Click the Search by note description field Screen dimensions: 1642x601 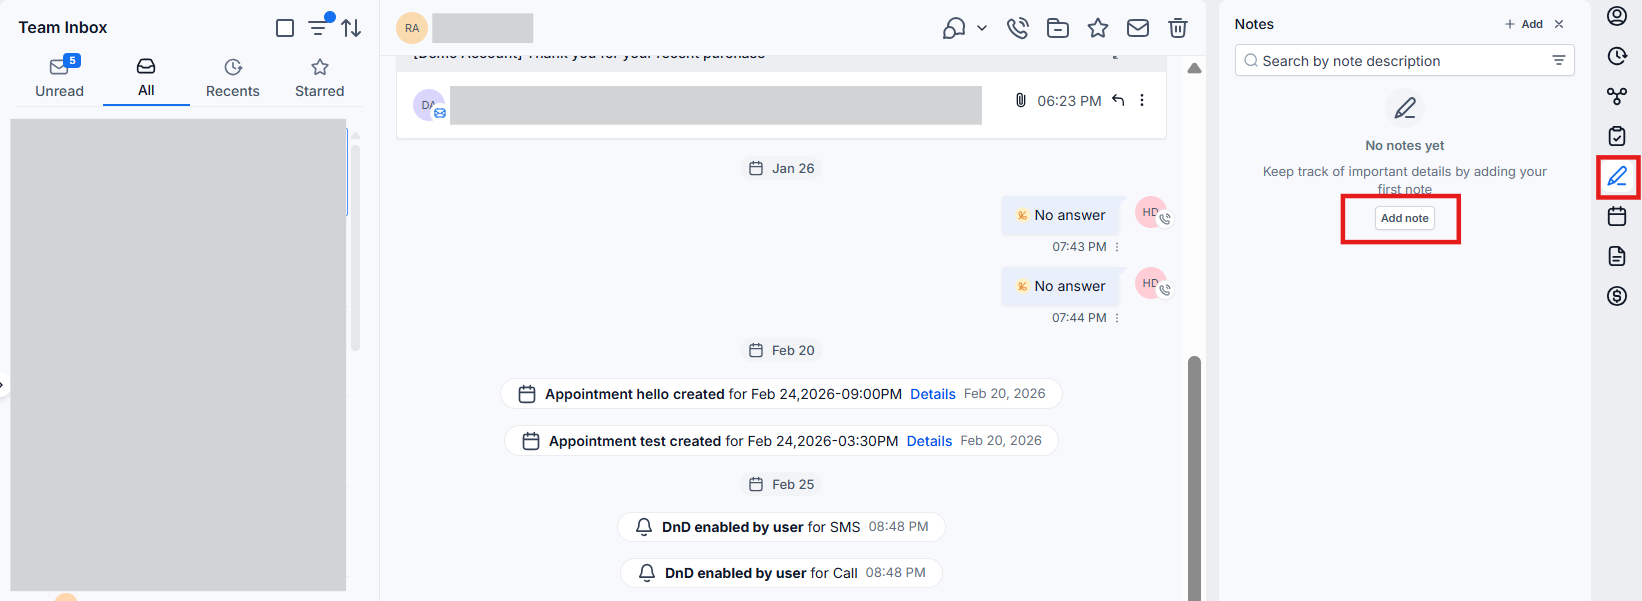(x=1395, y=61)
